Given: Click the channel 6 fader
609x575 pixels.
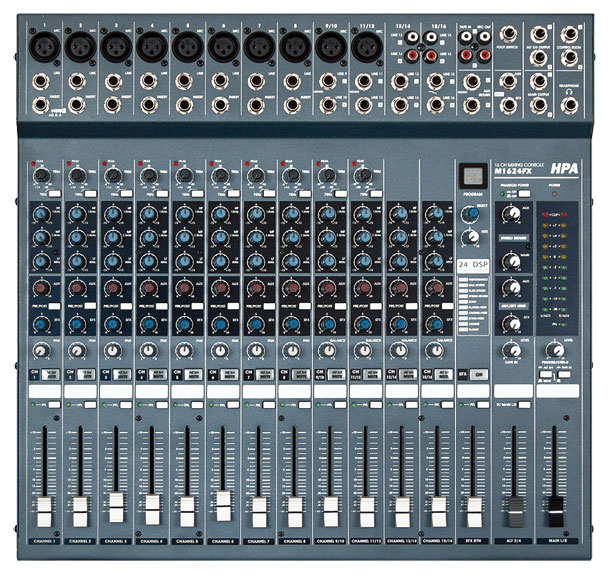Looking at the screenshot, I should click(223, 506).
